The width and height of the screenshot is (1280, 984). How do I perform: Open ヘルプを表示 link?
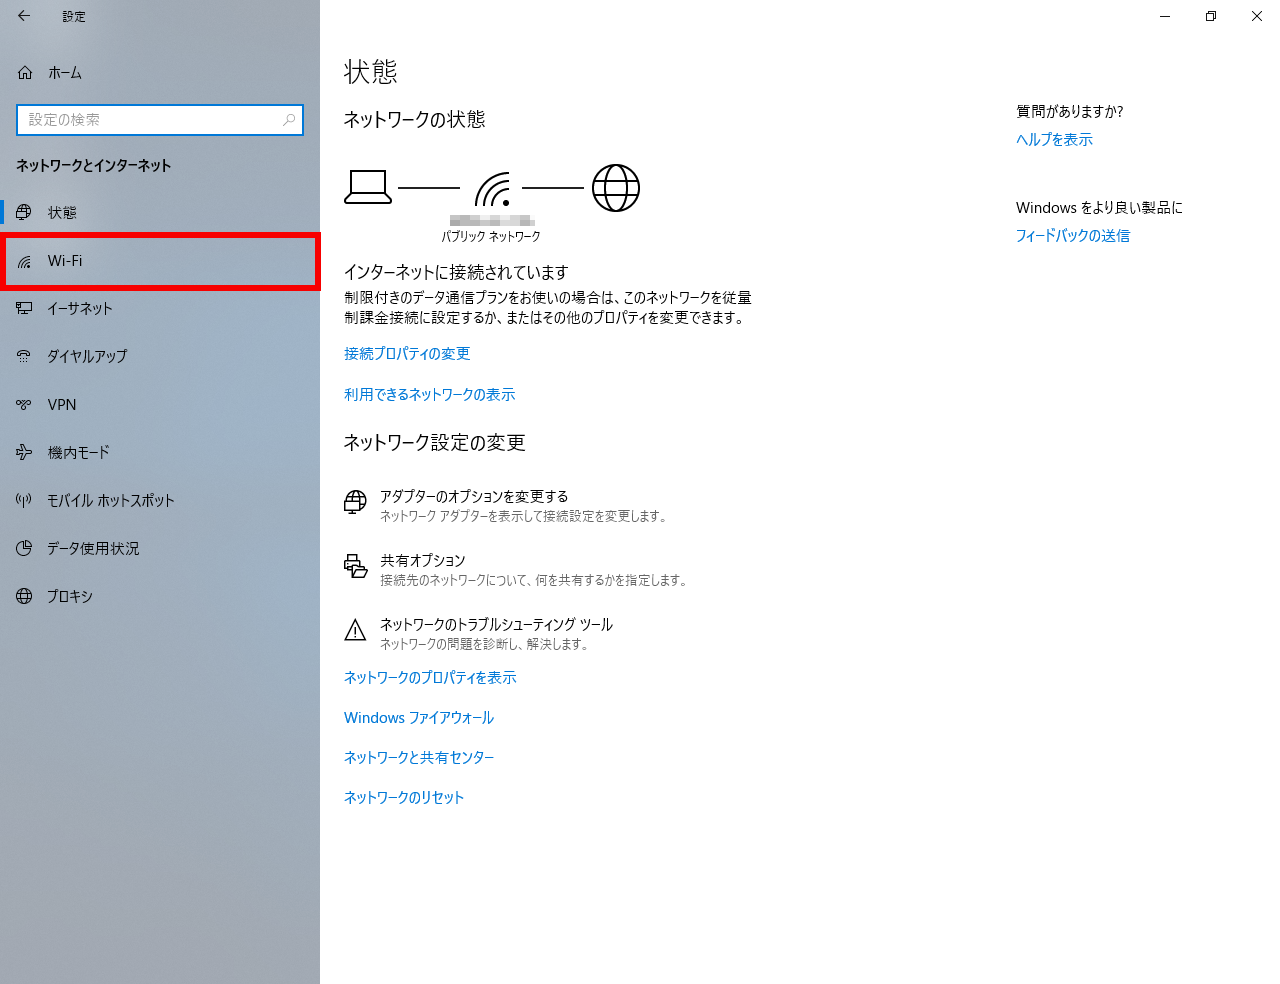(x=1054, y=140)
